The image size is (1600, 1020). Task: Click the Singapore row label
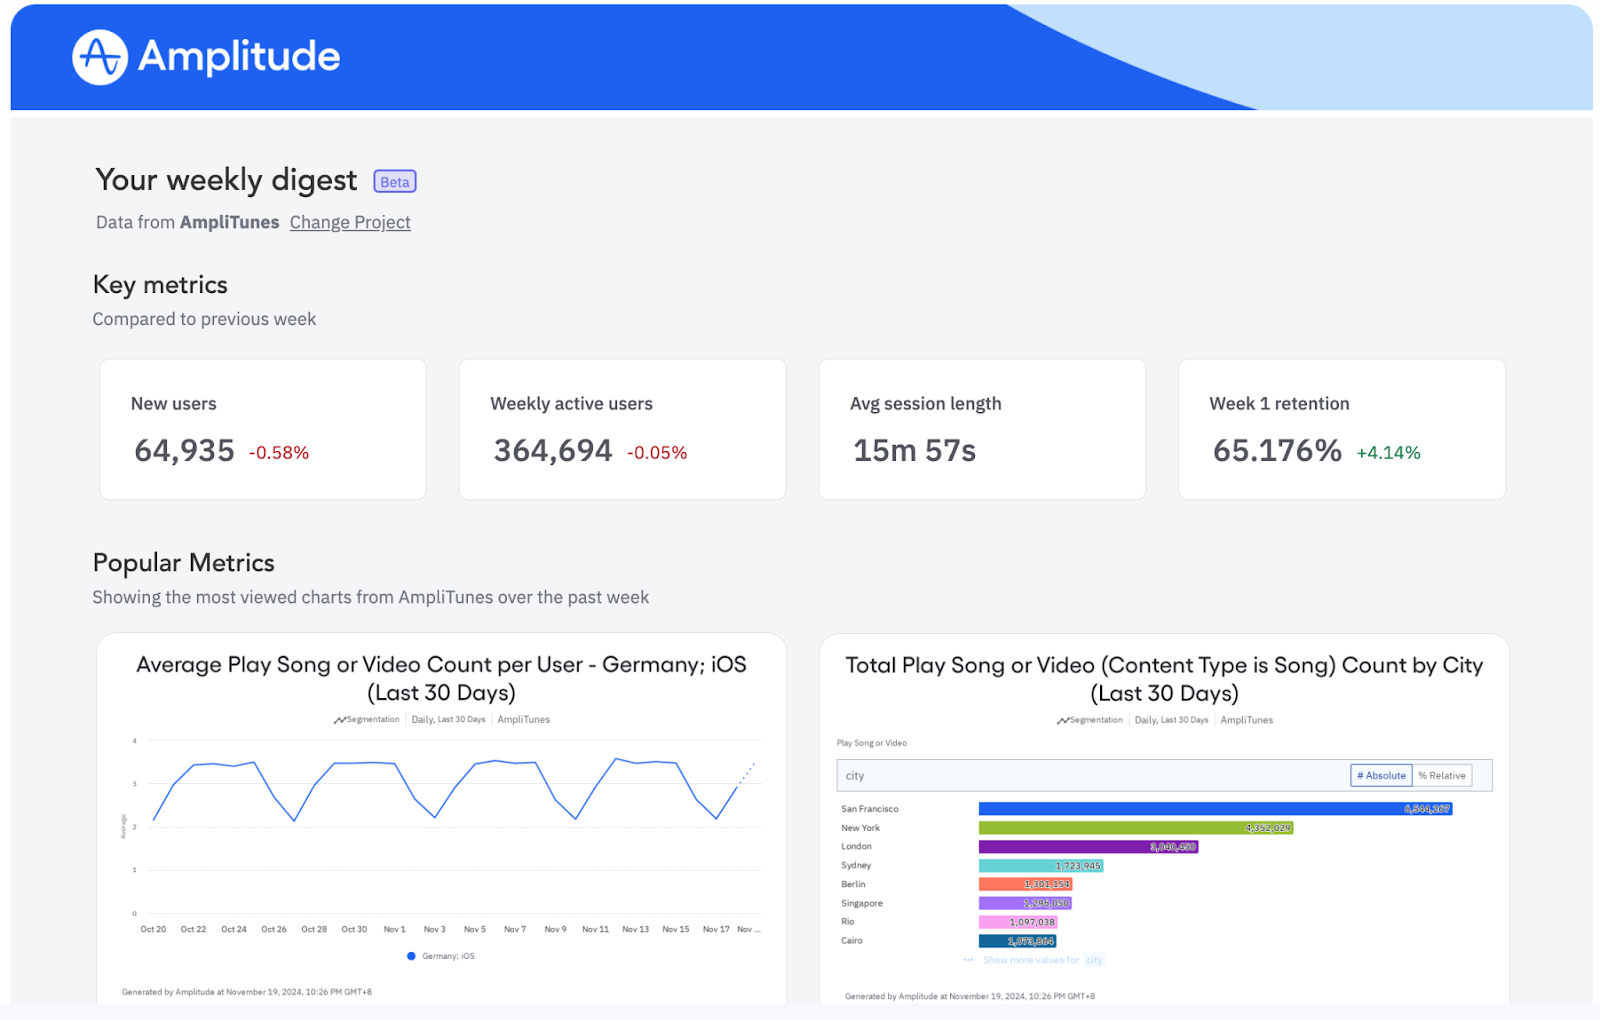[862, 903]
